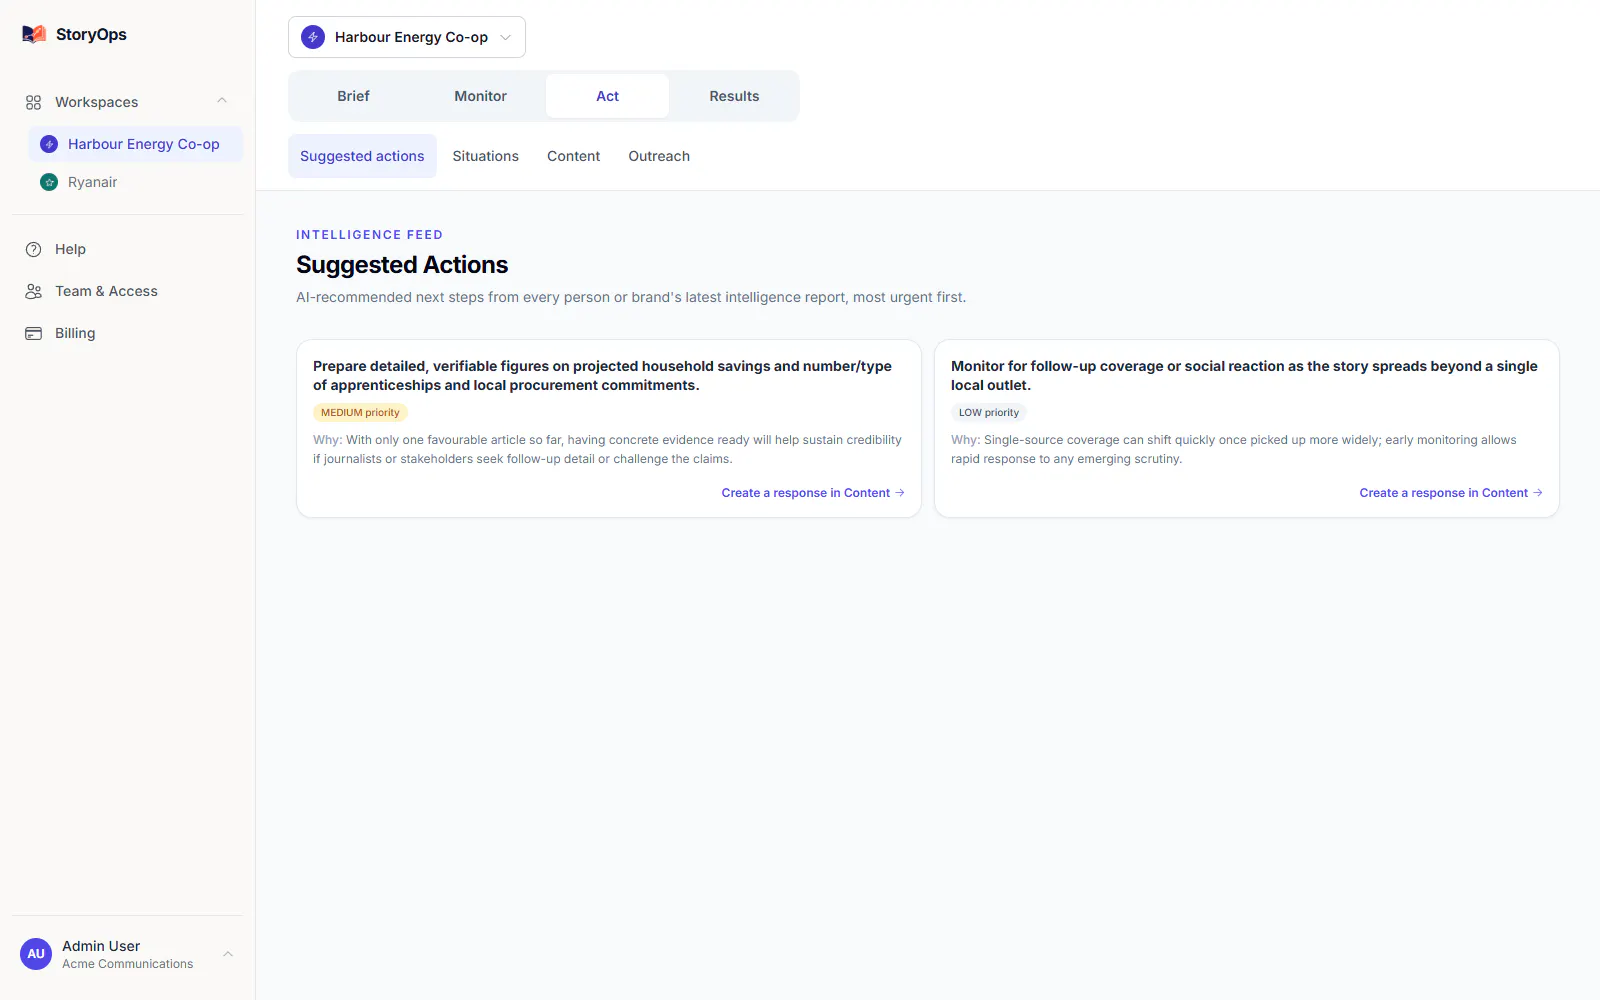Image resolution: width=1600 pixels, height=1000 pixels.
Task: Open the Ryanair workspace
Action: [135, 182]
